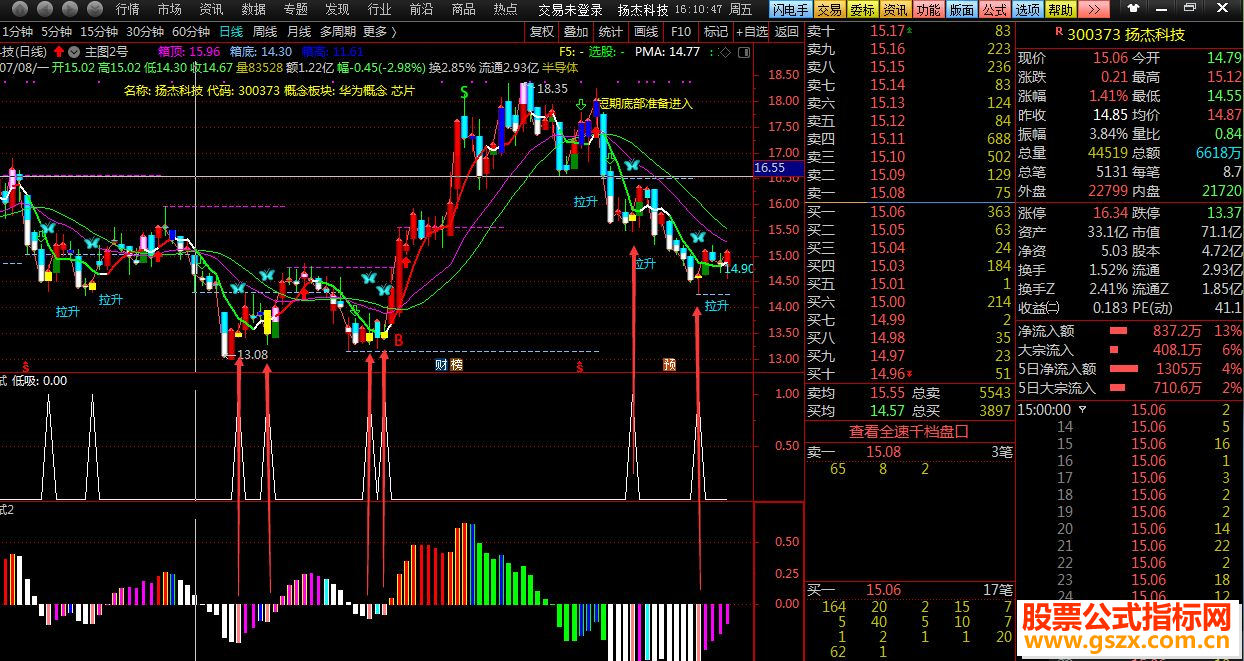
Task: Add stock via +自选 button
Action: [751, 31]
